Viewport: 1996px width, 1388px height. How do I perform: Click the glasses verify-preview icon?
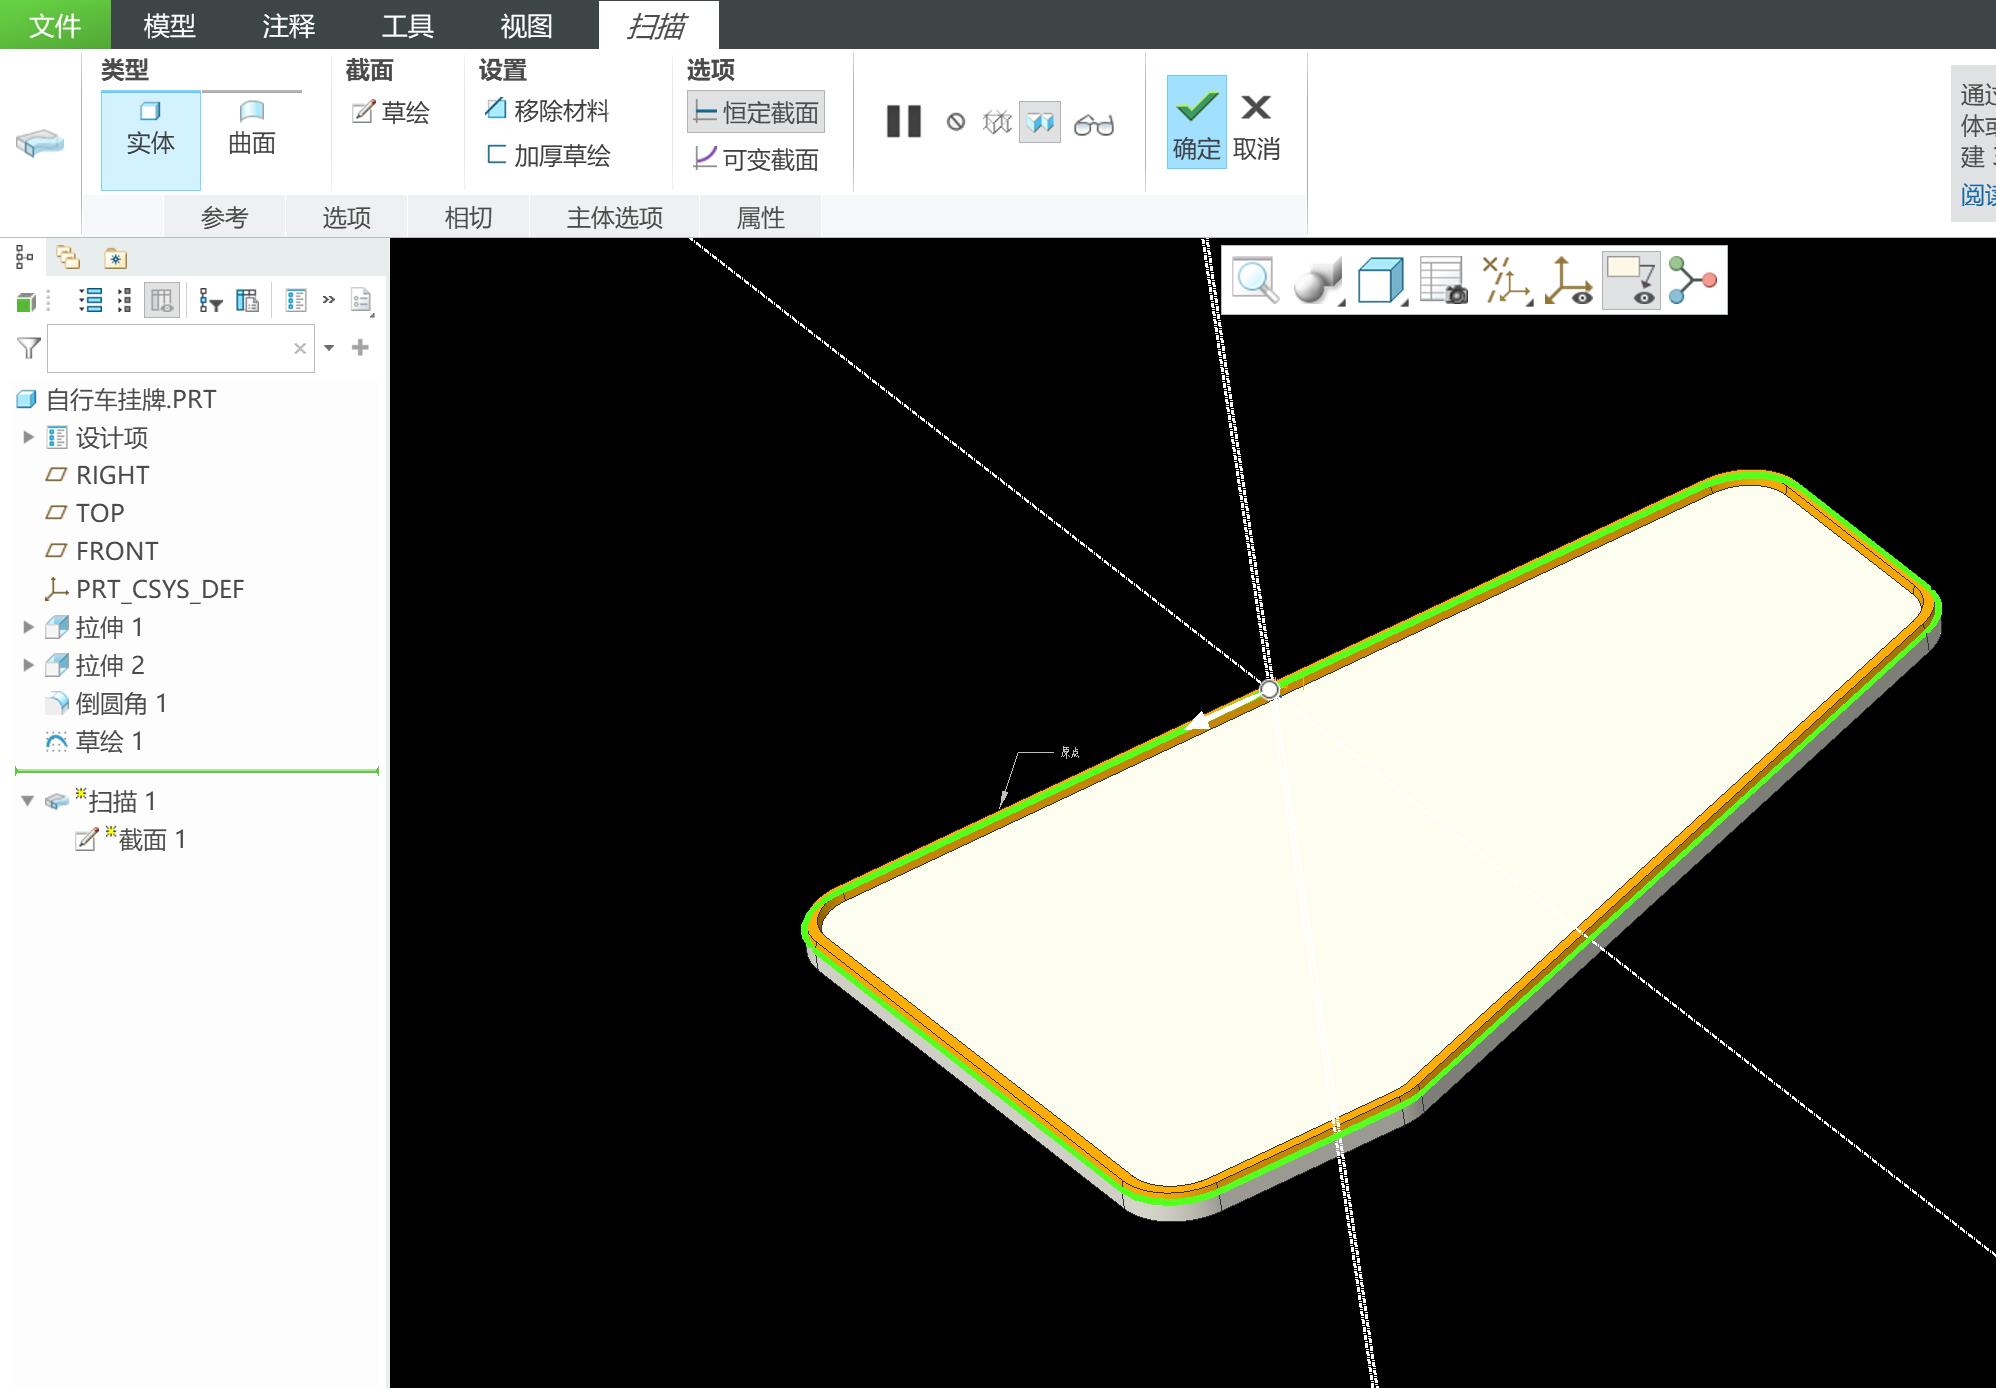click(x=1093, y=124)
